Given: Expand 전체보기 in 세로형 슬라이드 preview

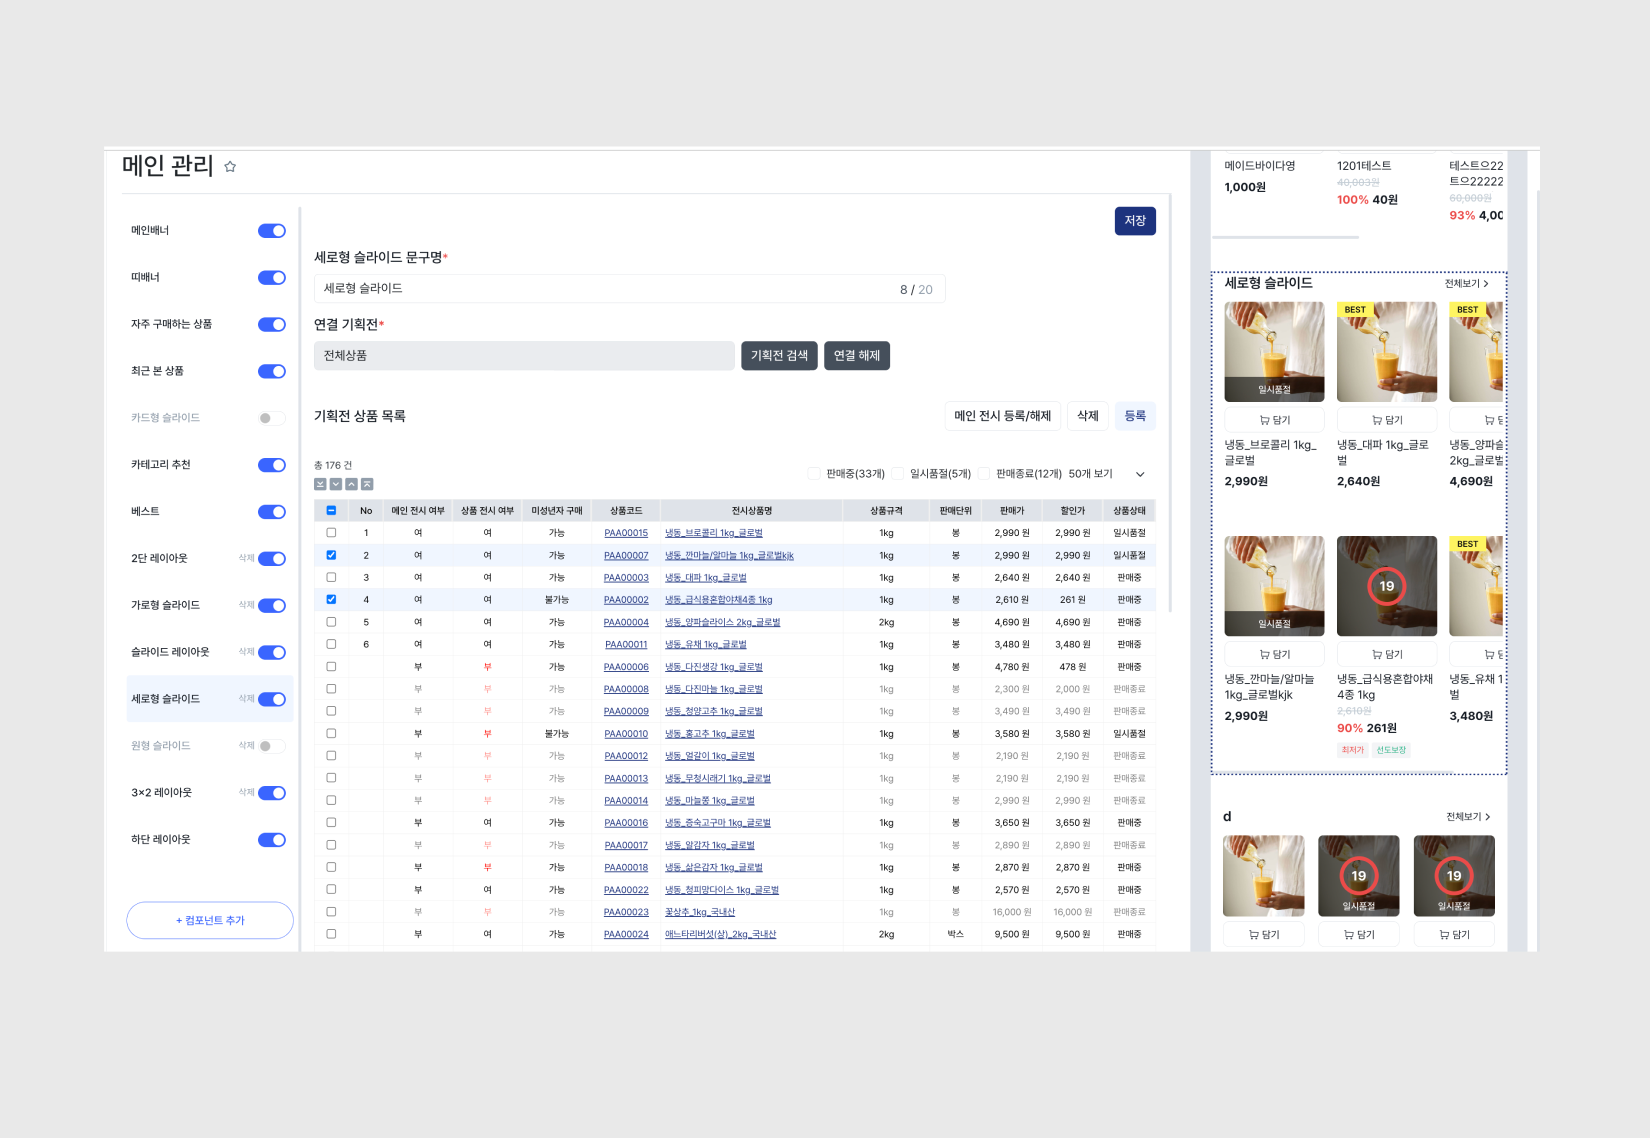Looking at the screenshot, I should tap(1466, 284).
